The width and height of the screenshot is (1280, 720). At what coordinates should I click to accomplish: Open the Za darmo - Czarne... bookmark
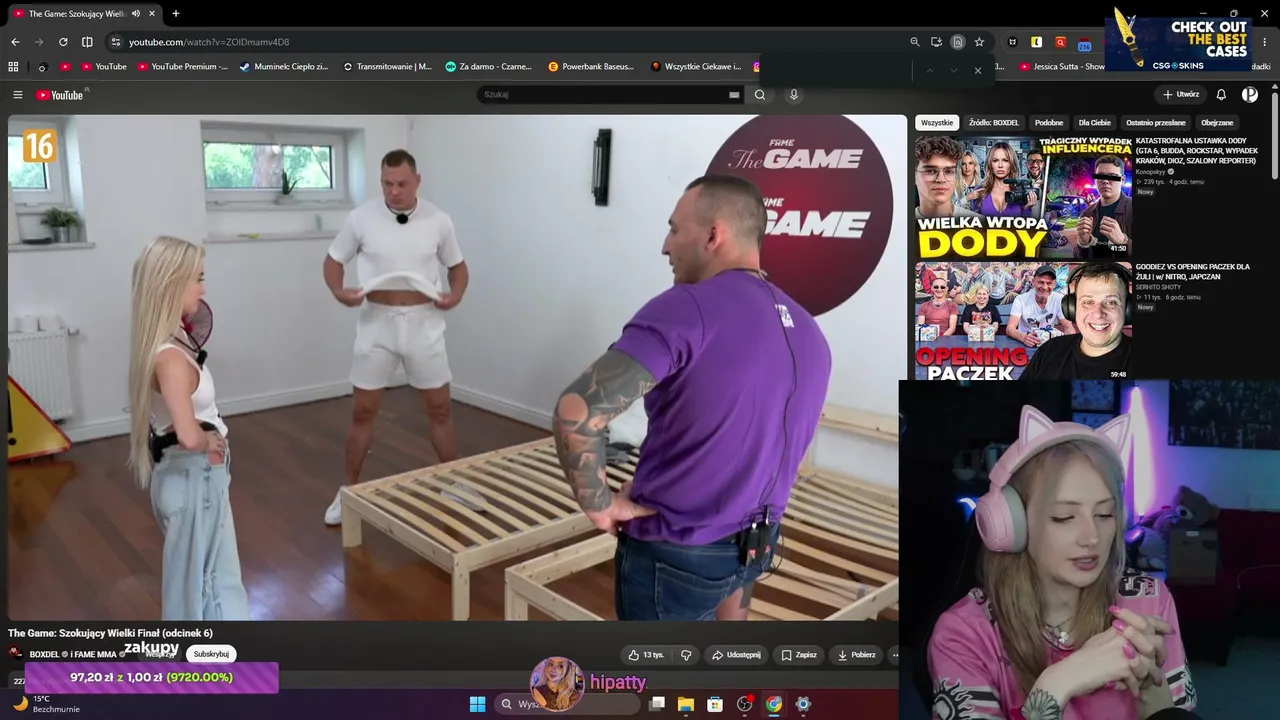point(489,67)
